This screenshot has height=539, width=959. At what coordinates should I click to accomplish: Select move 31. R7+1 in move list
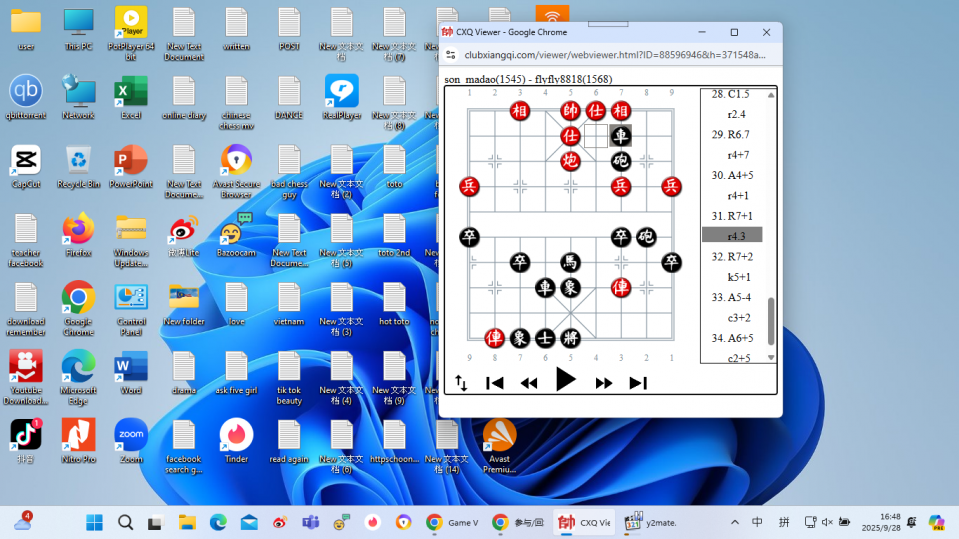pos(732,216)
